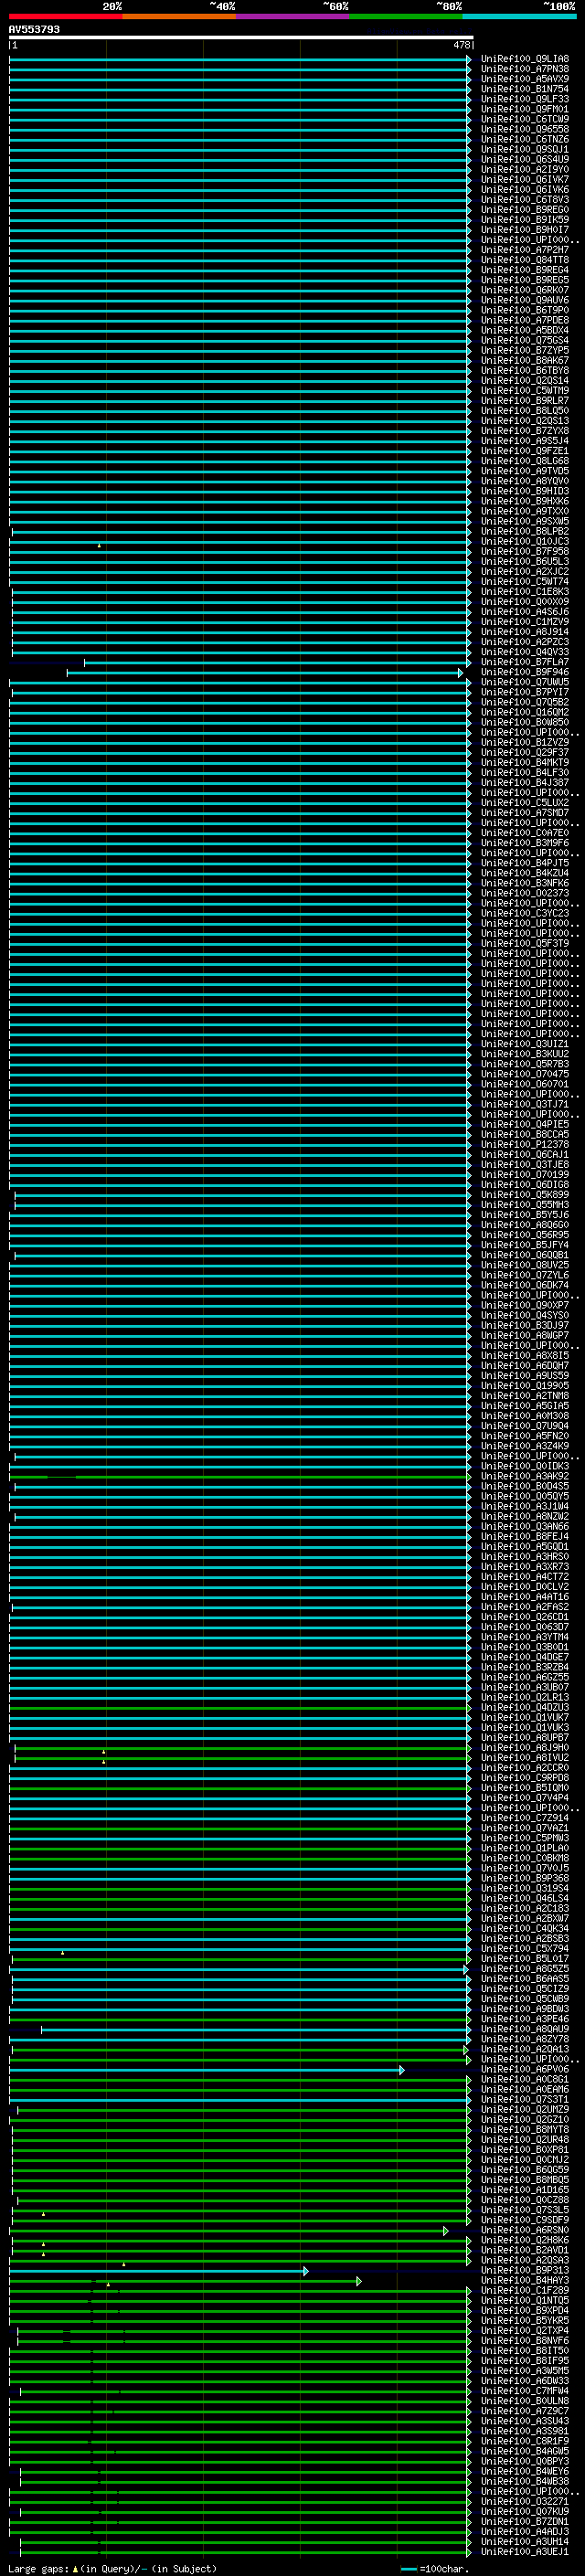Click label UniRef100_Q7S3T1
The width and height of the screenshot is (585, 2576).
[x=525, y=2099]
